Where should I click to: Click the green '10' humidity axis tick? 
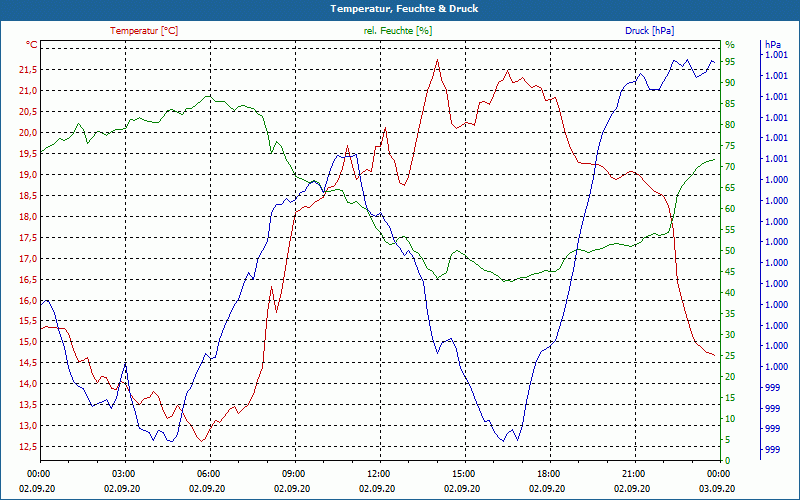(730, 419)
